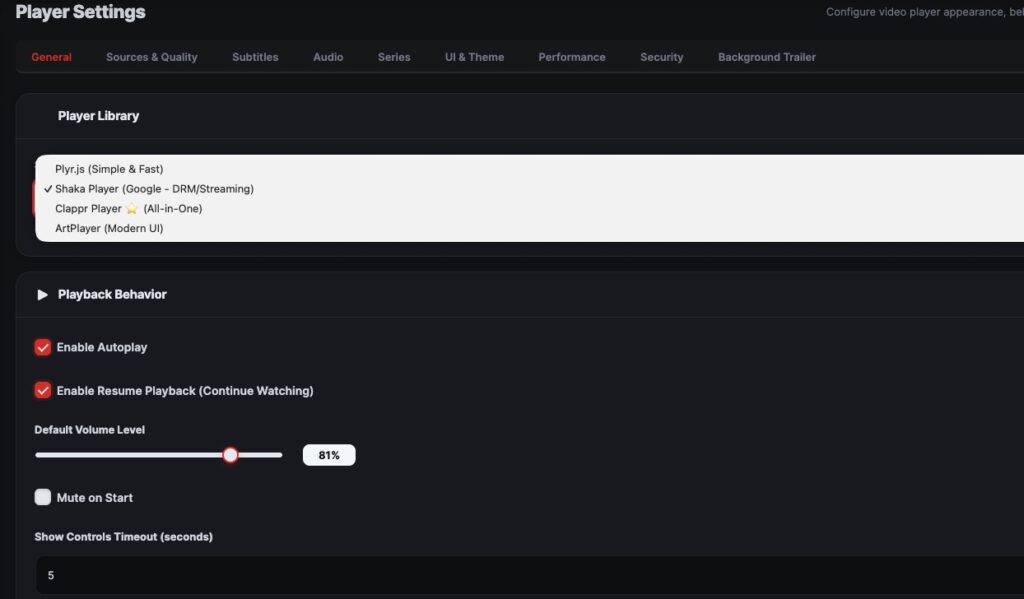Image resolution: width=1024 pixels, height=599 pixels.
Task: Select Shaka Player (Google - DRM/Streaming) option
Action: tap(154, 189)
